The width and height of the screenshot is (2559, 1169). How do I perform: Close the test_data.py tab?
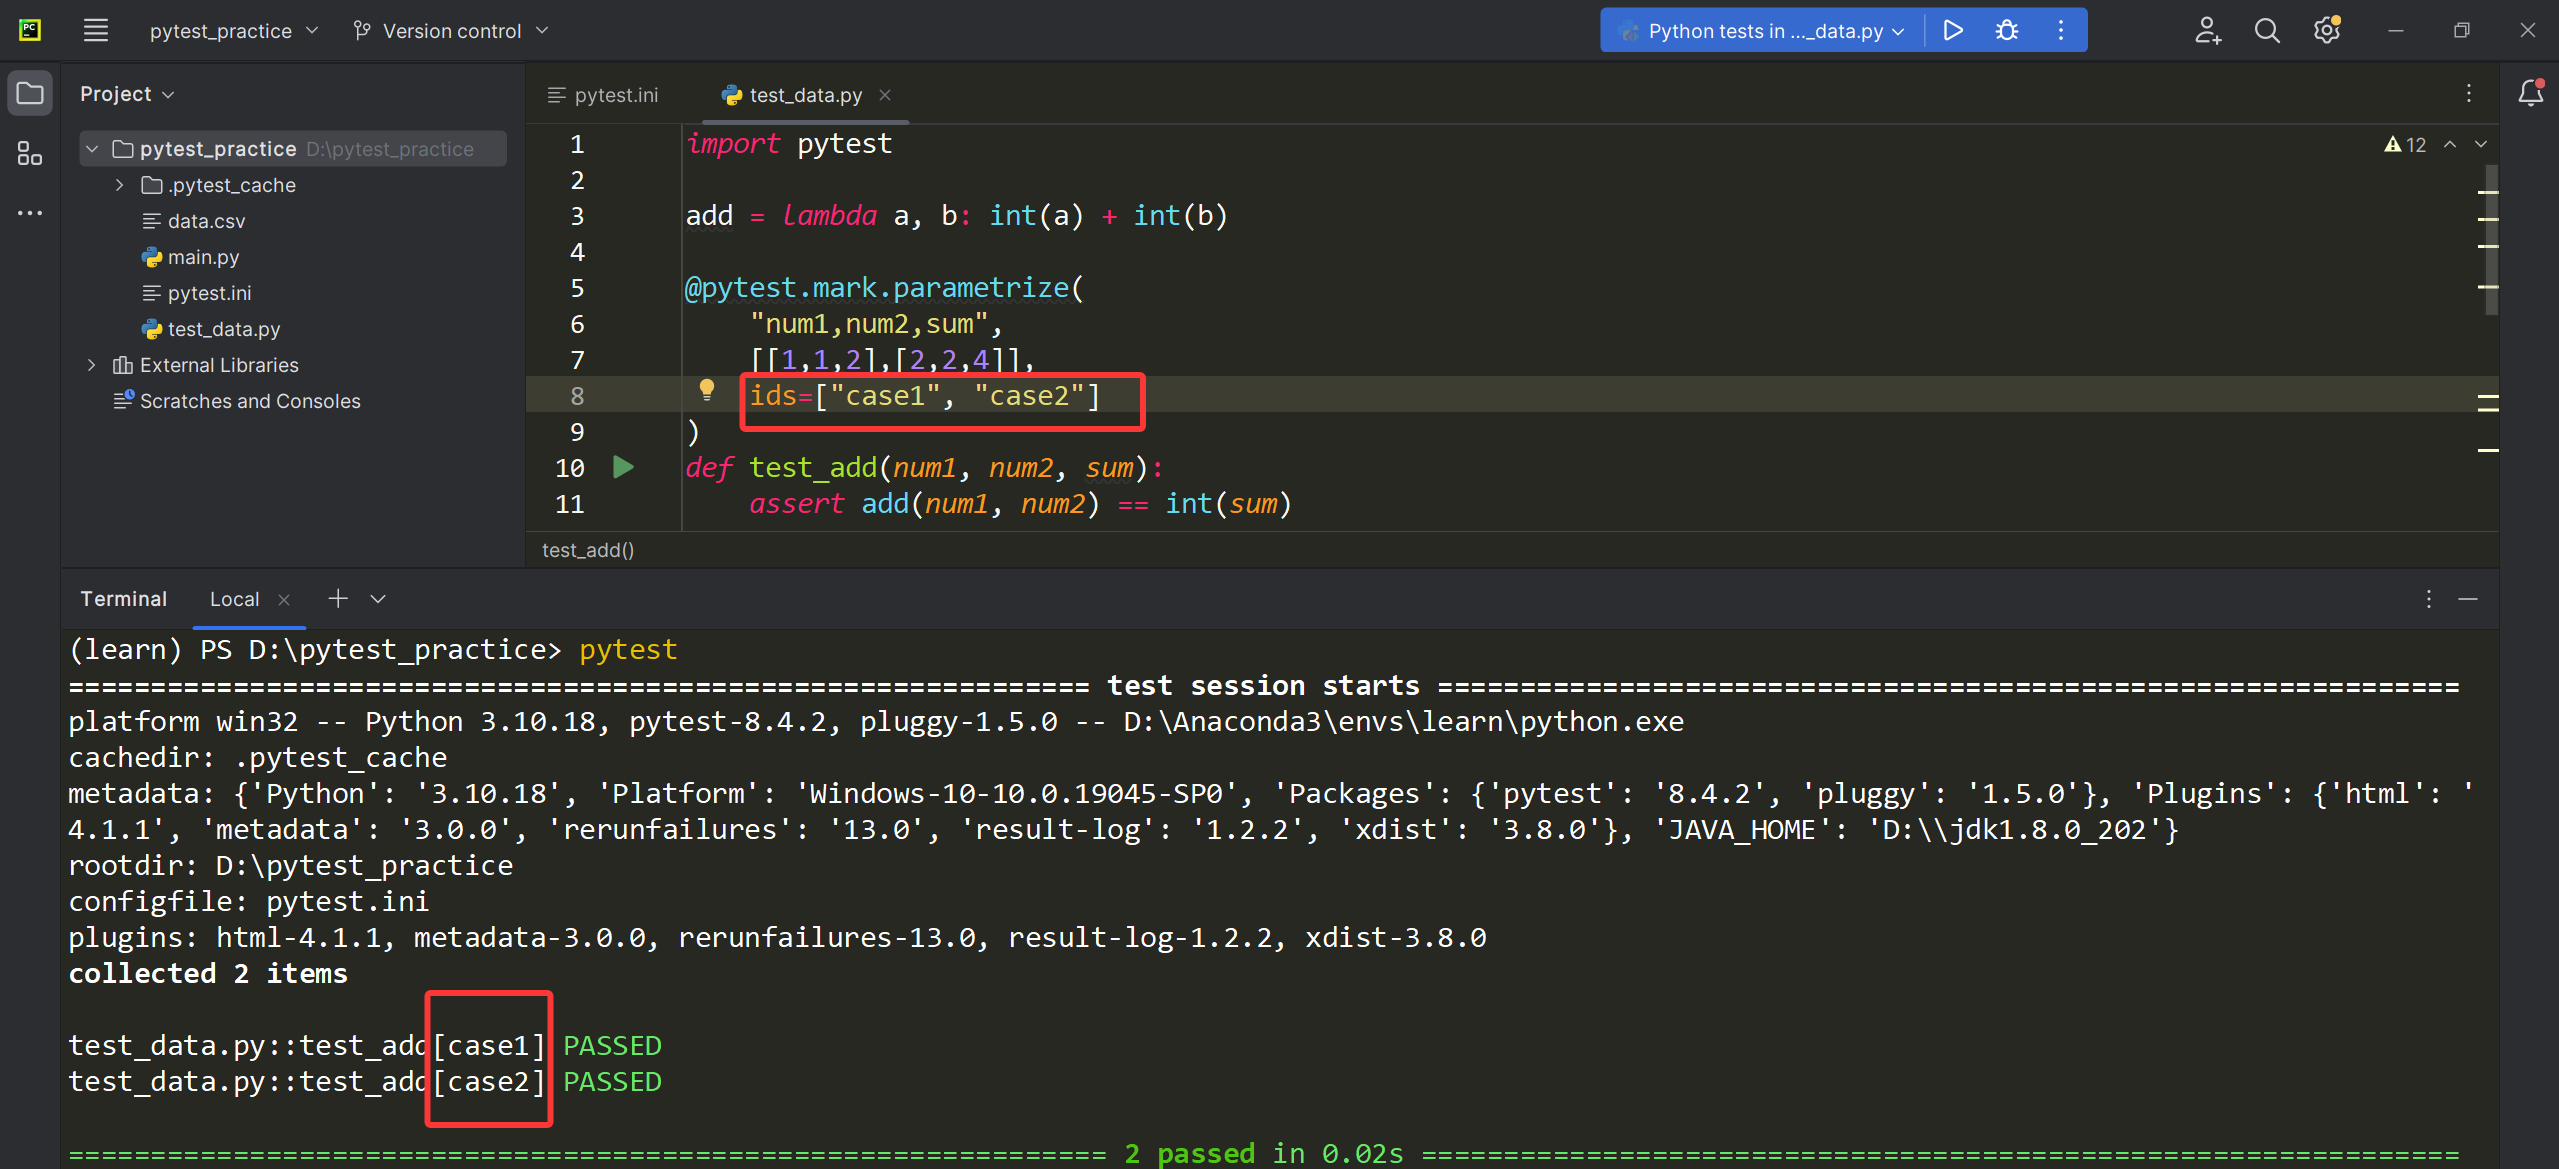[885, 95]
